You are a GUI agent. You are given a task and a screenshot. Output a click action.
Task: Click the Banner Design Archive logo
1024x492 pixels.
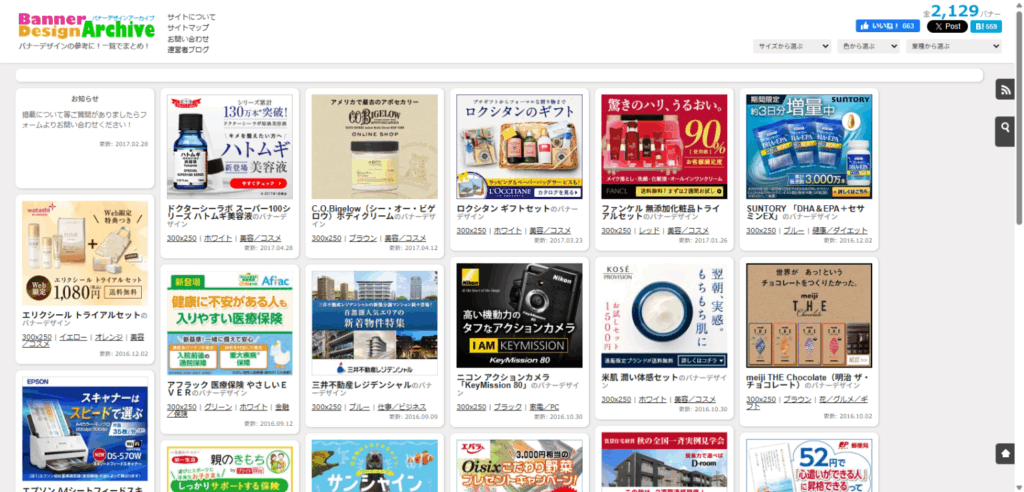(x=86, y=27)
